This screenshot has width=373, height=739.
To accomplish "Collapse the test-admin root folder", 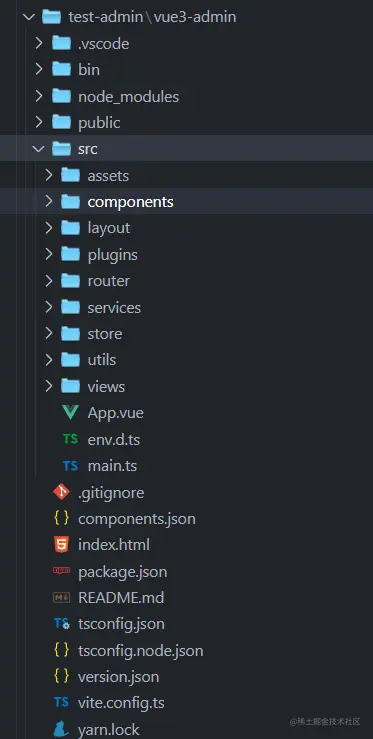I will coord(28,17).
